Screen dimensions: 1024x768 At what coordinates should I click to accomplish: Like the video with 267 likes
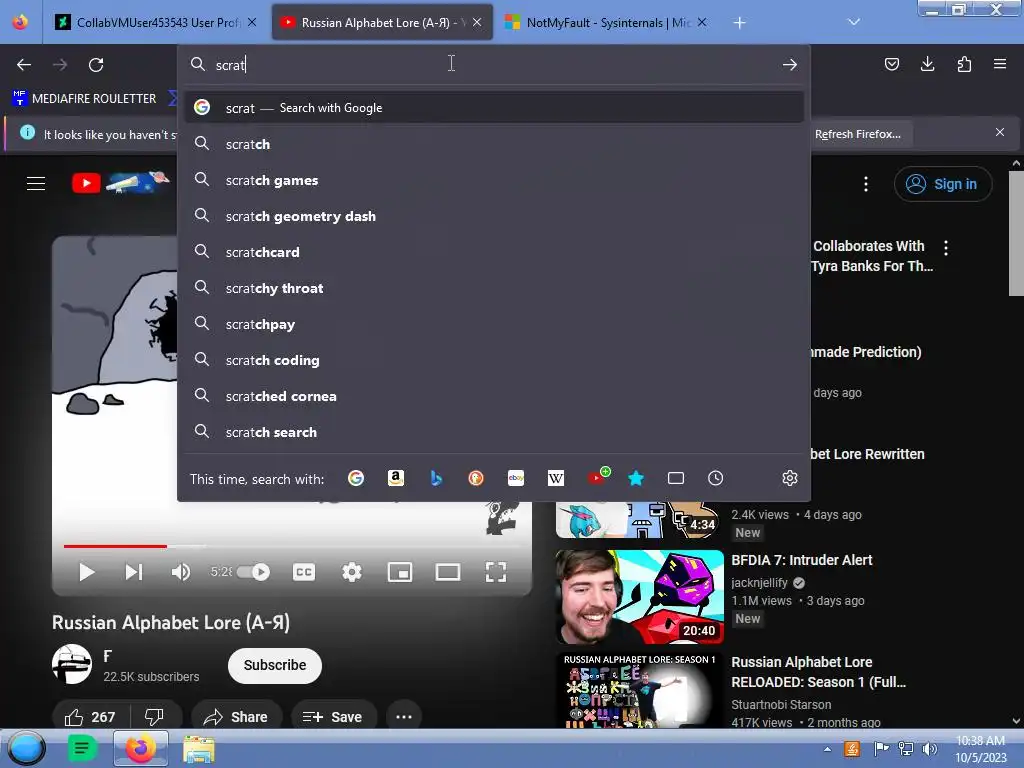point(91,716)
